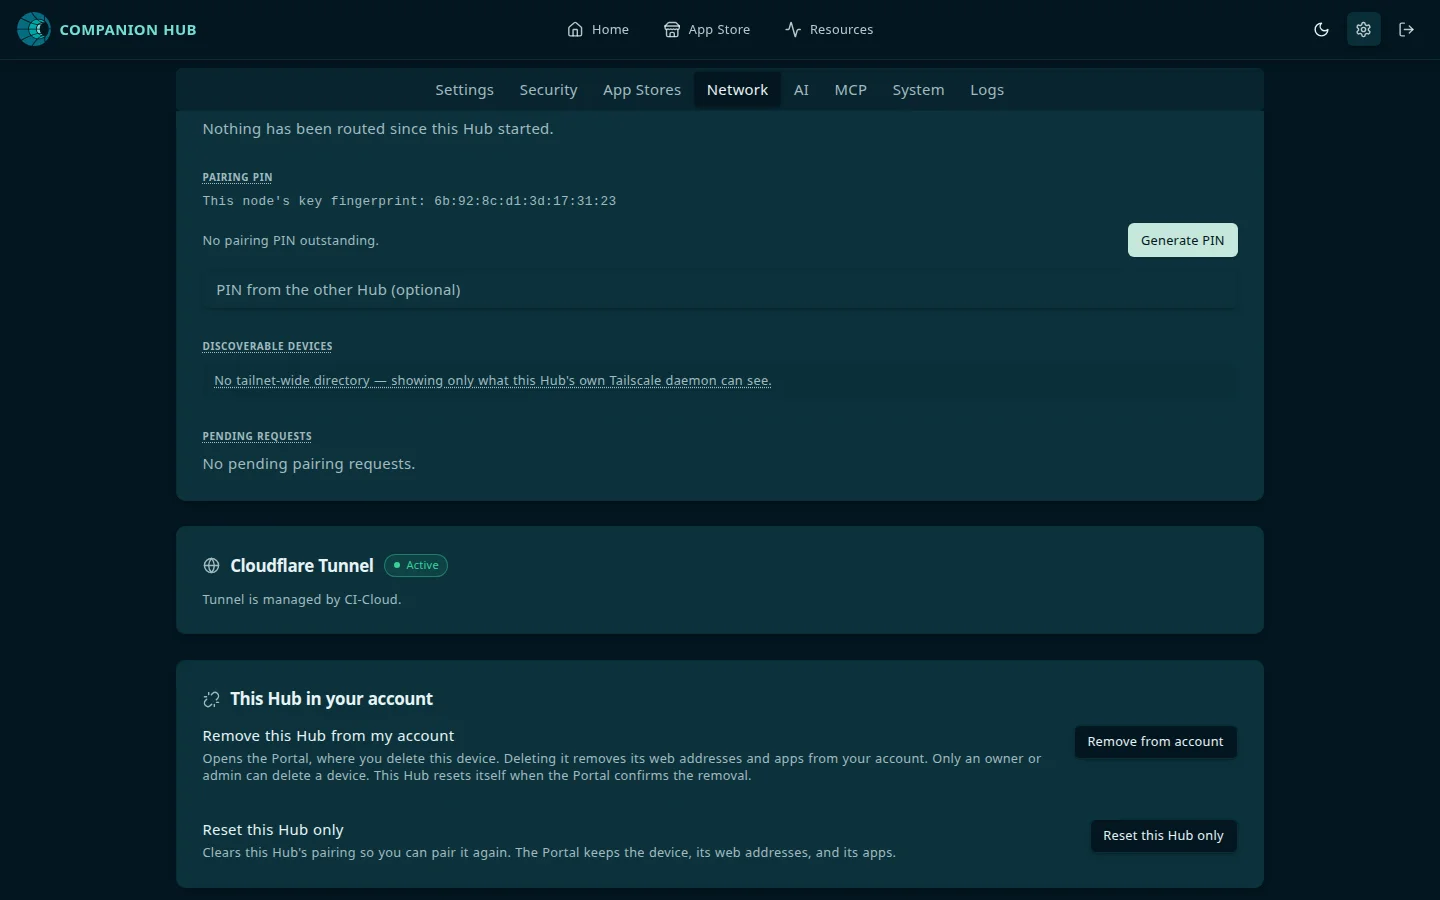Screen dimensions: 1440x900
Task: Click Remove from account button
Action: coord(1155,742)
